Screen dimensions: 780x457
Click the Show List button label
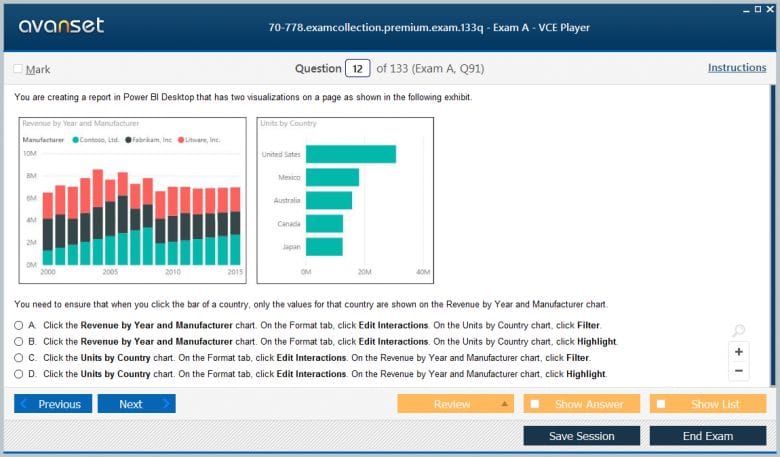coord(715,404)
